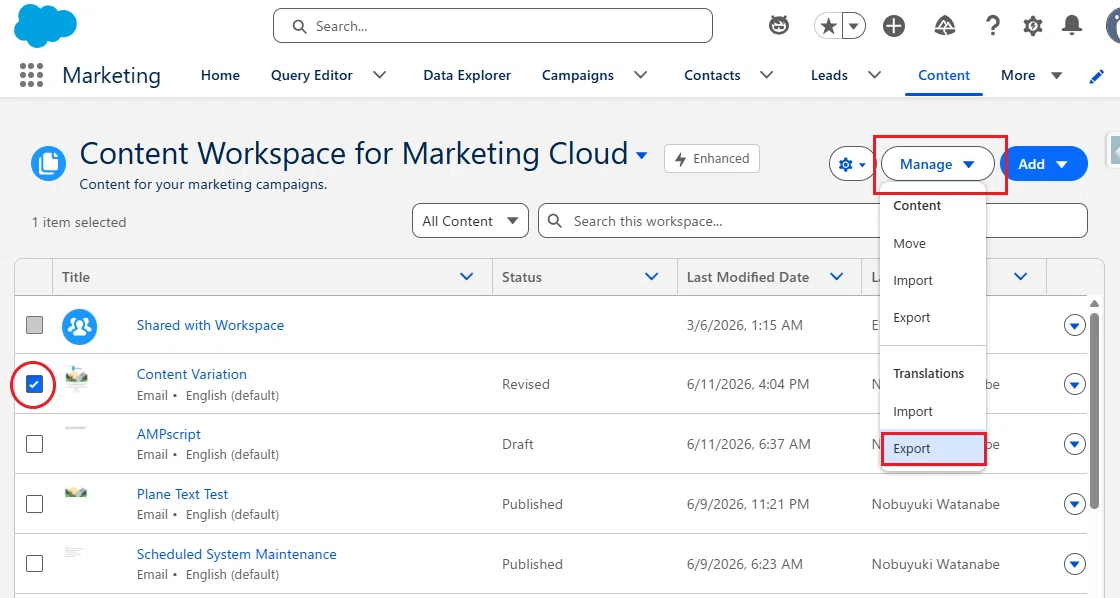This screenshot has height=598, width=1120.
Task: Choose Export under Content in Manage menu
Action: (x=933, y=318)
